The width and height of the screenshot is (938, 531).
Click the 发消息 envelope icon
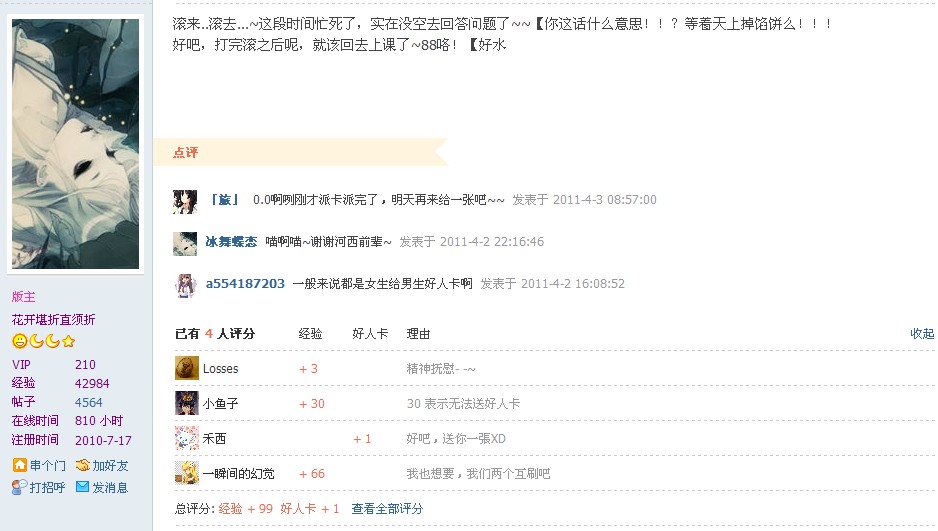(83, 487)
